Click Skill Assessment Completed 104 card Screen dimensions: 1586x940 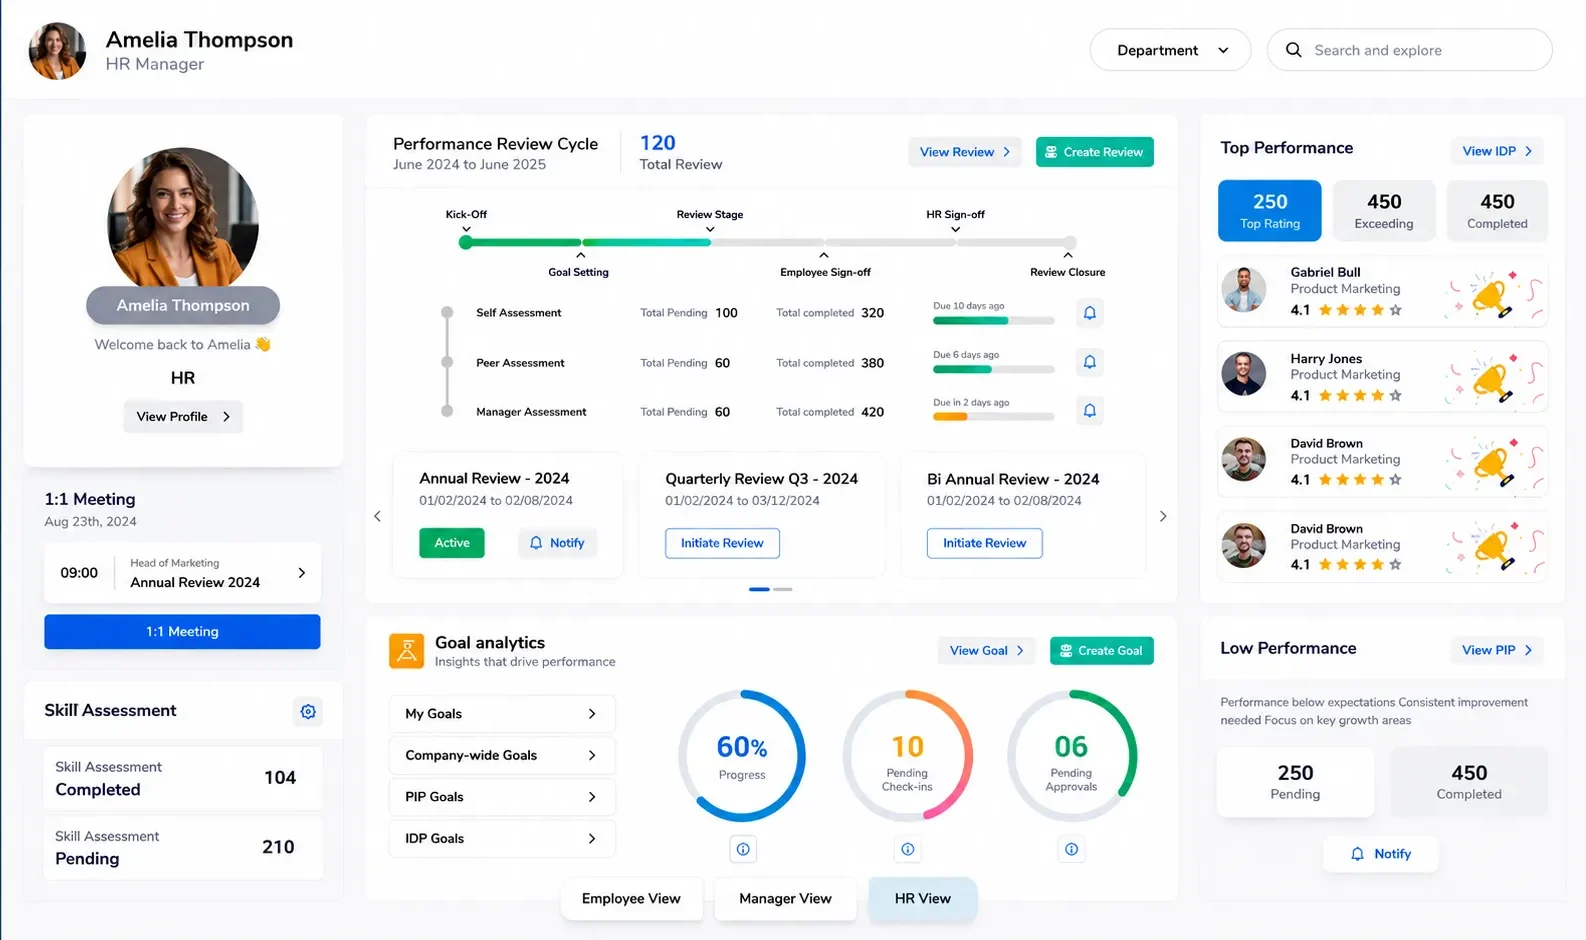(183, 778)
